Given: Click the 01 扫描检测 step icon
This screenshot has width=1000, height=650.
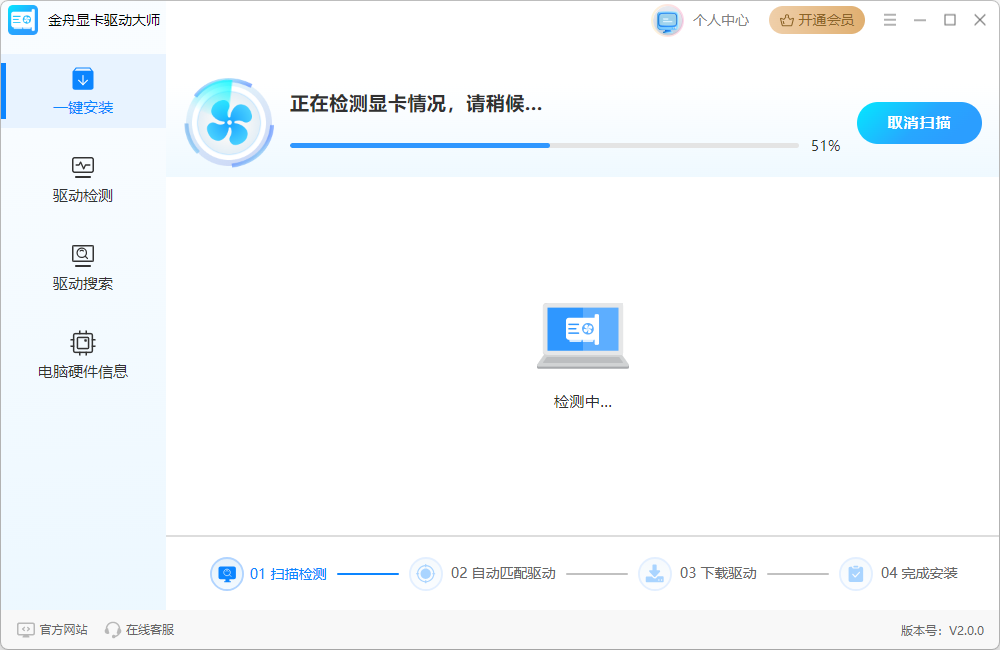Looking at the screenshot, I should 227,573.
